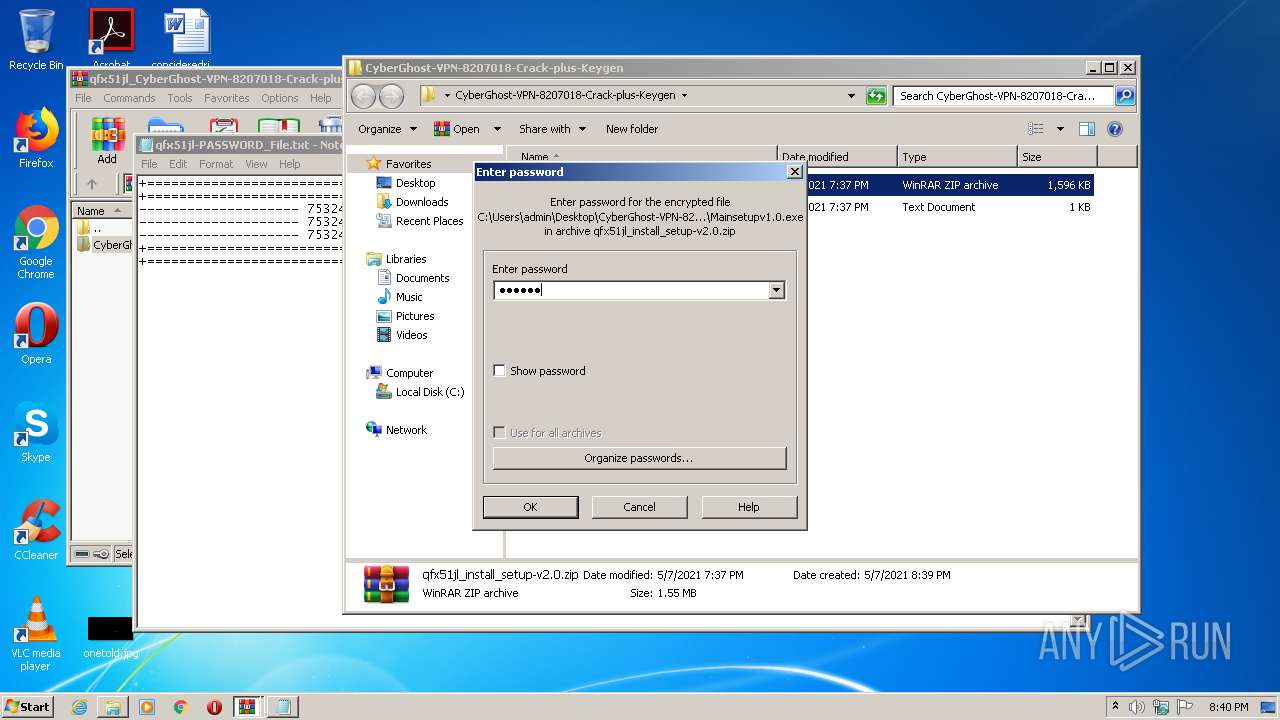Open Internet Explorer in taskbar
This screenshot has height=720, width=1280.
point(79,707)
